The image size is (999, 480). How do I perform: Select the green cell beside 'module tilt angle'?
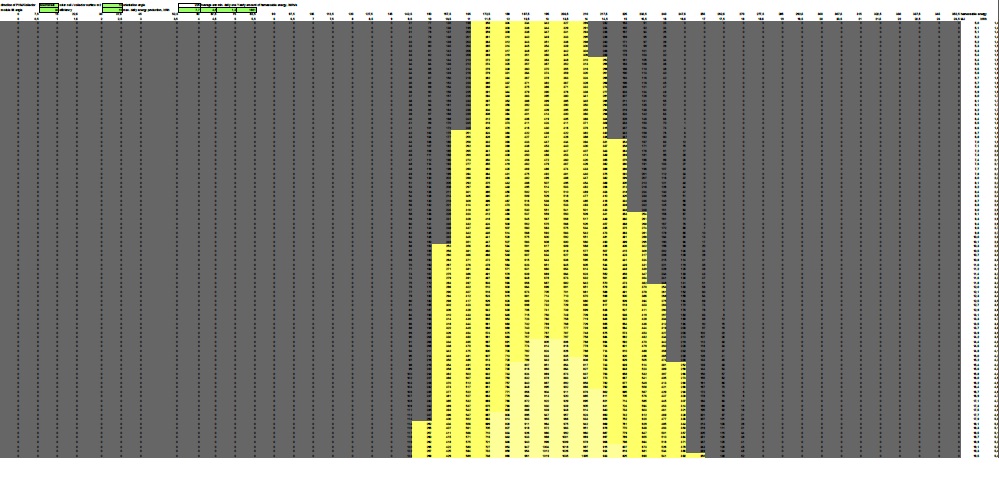point(49,10)
